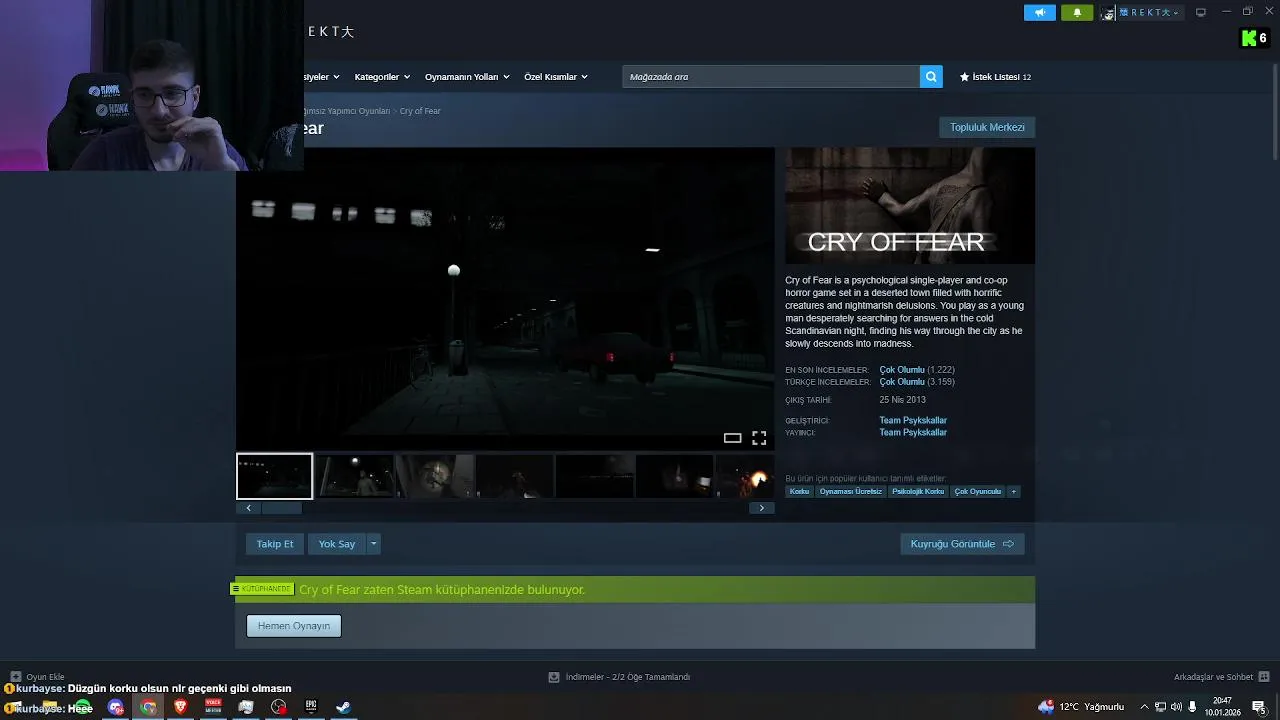Open Voice Meeter in the taskbar
The width and height of the screenshot is (1280, 720).
pos(213,707)
